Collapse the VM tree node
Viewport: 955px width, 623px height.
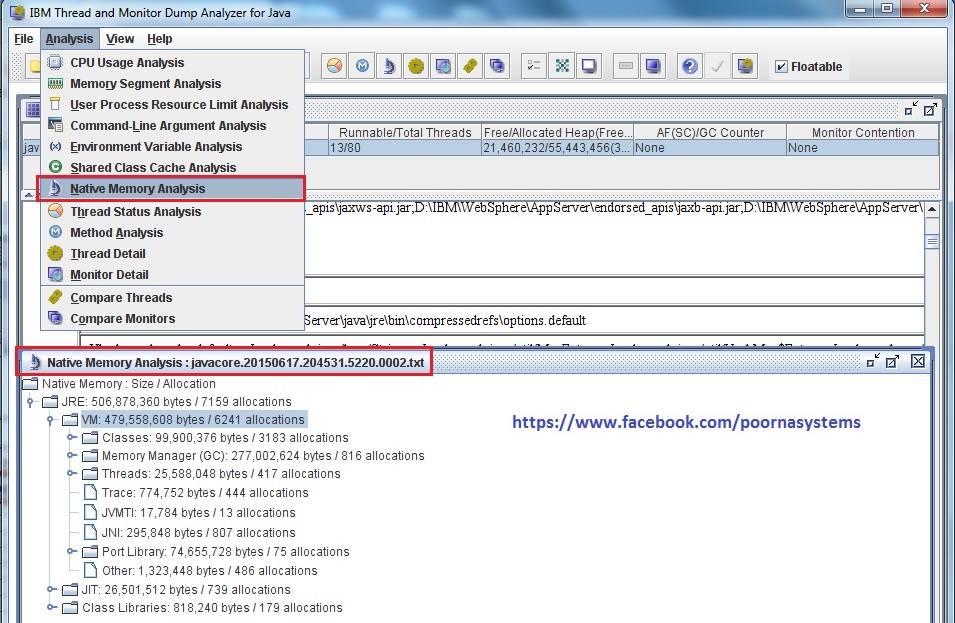tap(51, 420)
